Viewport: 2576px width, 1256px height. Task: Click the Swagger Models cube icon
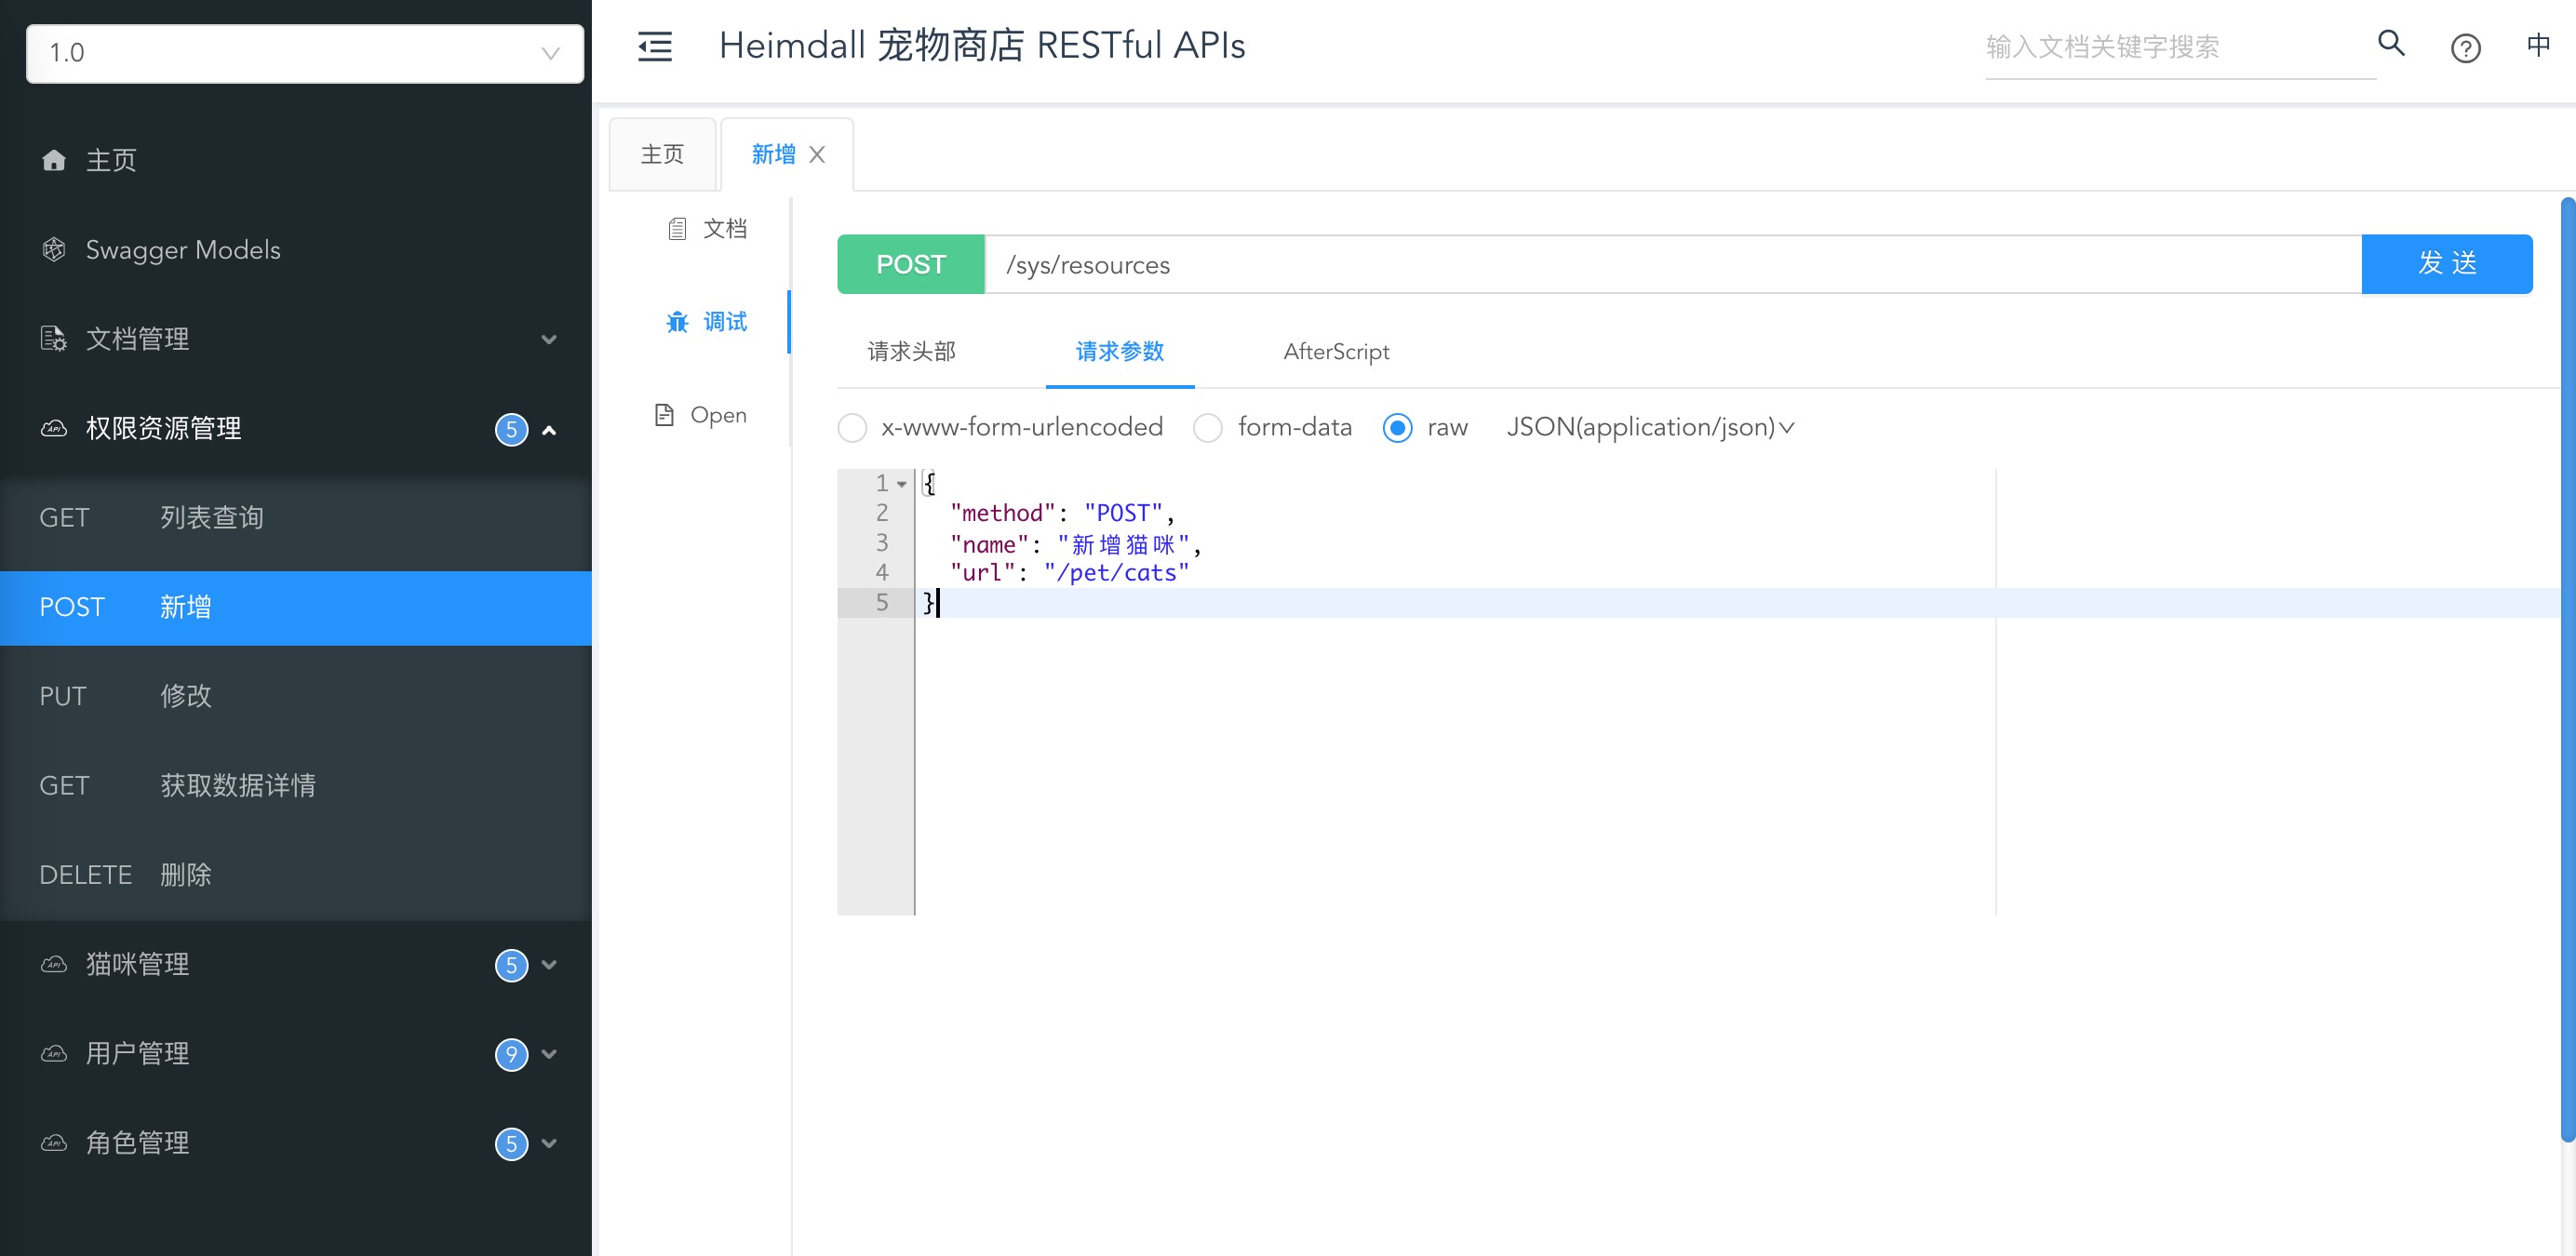pyautogui.click(x=54, y=250)
